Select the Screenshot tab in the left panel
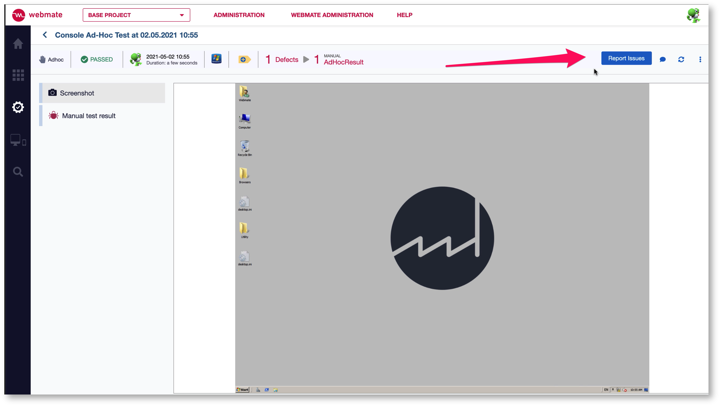720x406 pixels. pos(102,93)
